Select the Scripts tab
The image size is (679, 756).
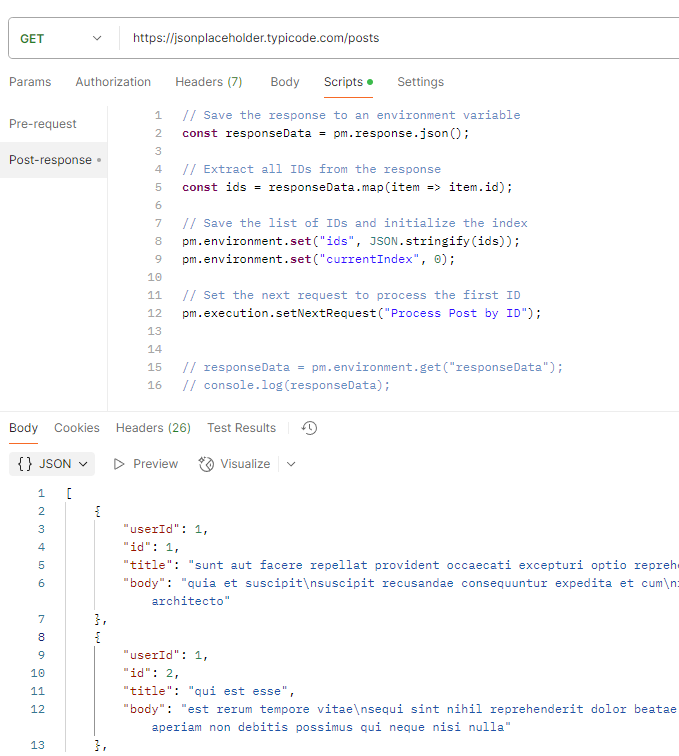click(348, 82)
